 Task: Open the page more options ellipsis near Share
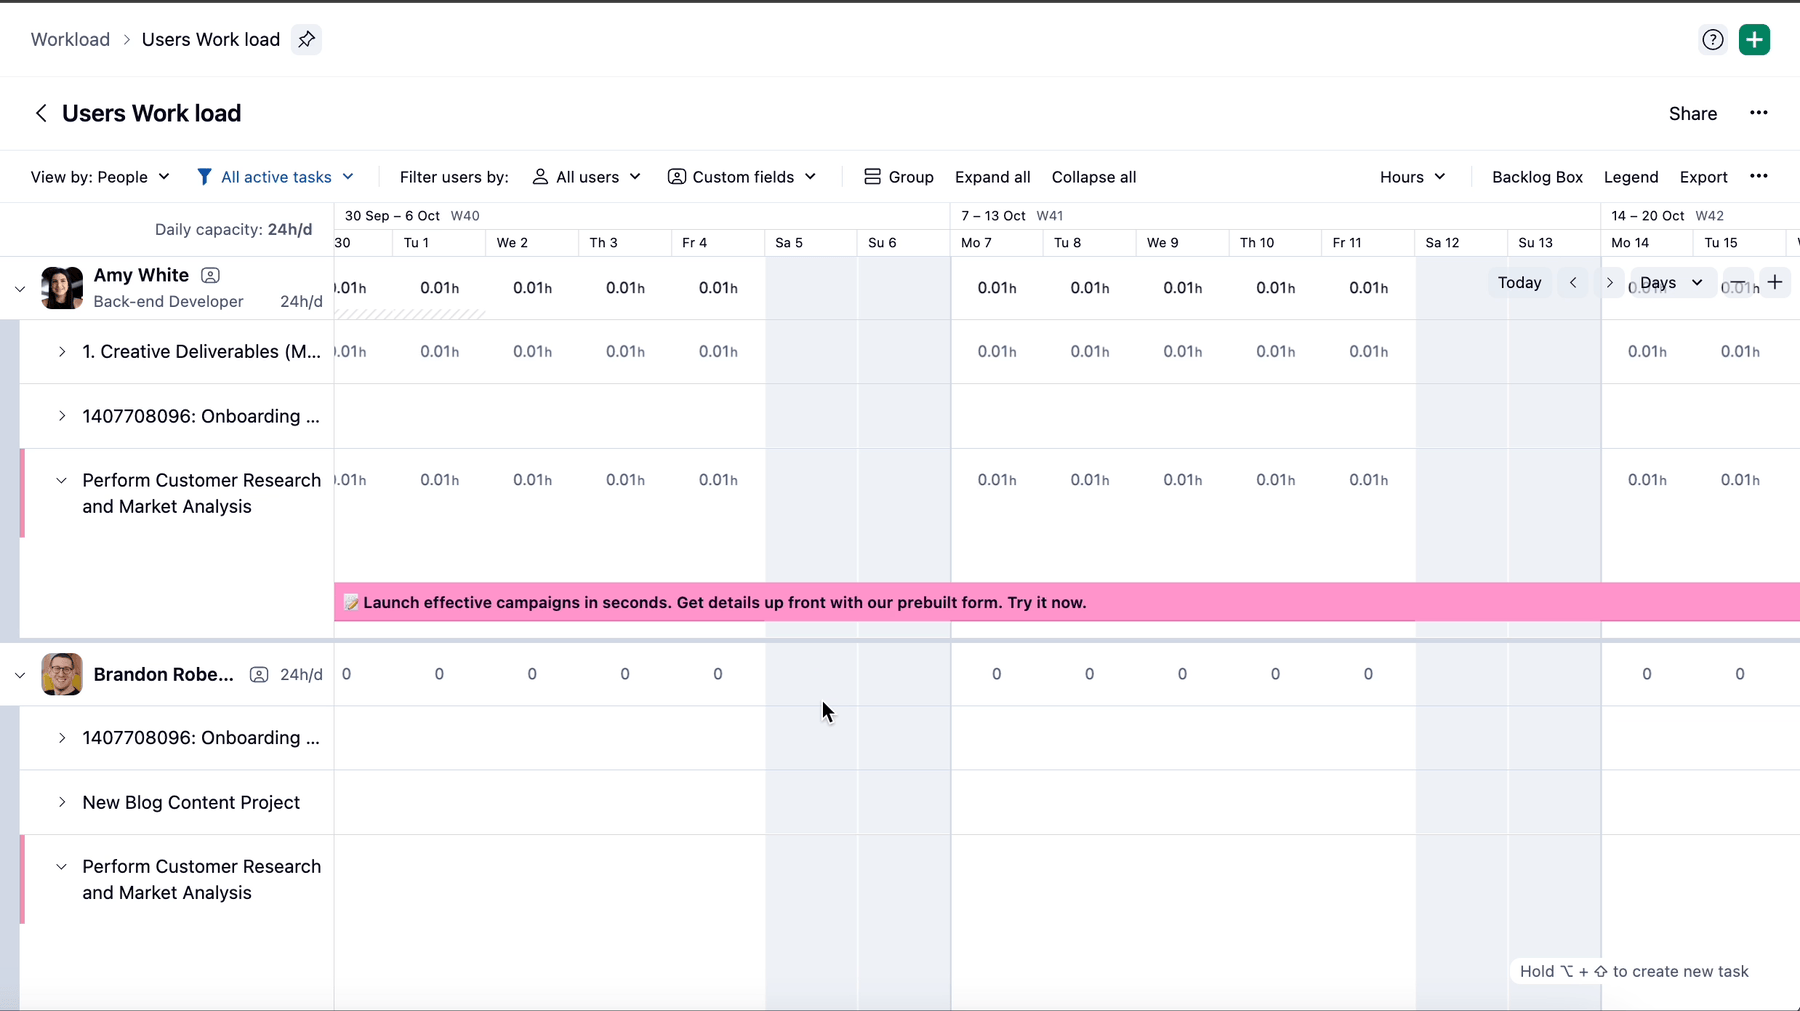pos(1759,113)
